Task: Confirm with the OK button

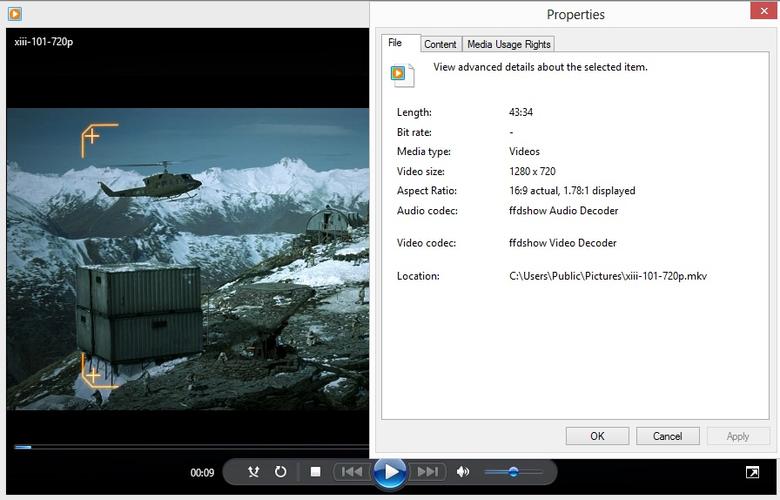Action: [x=597, y=436]
